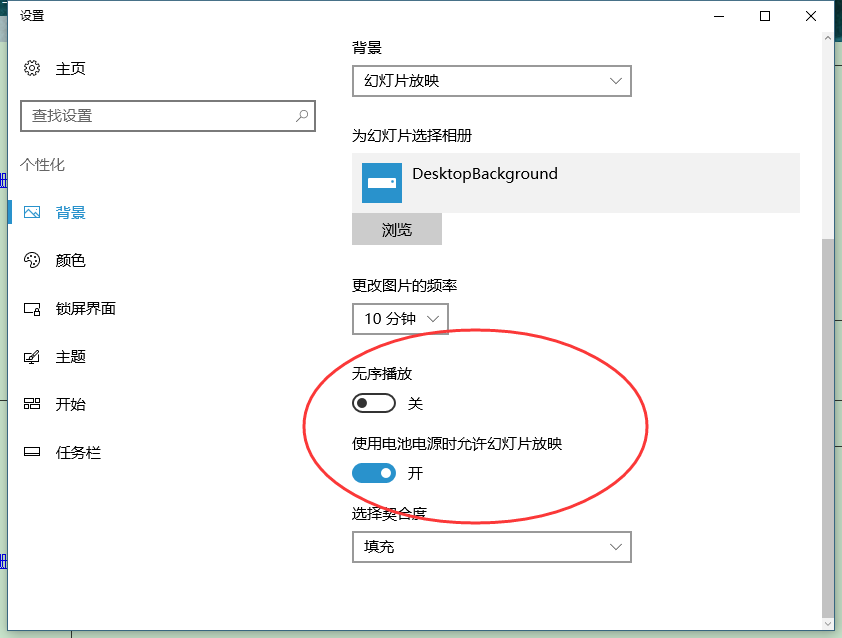Click the 颜色 palette icon

tap(32, 260)
